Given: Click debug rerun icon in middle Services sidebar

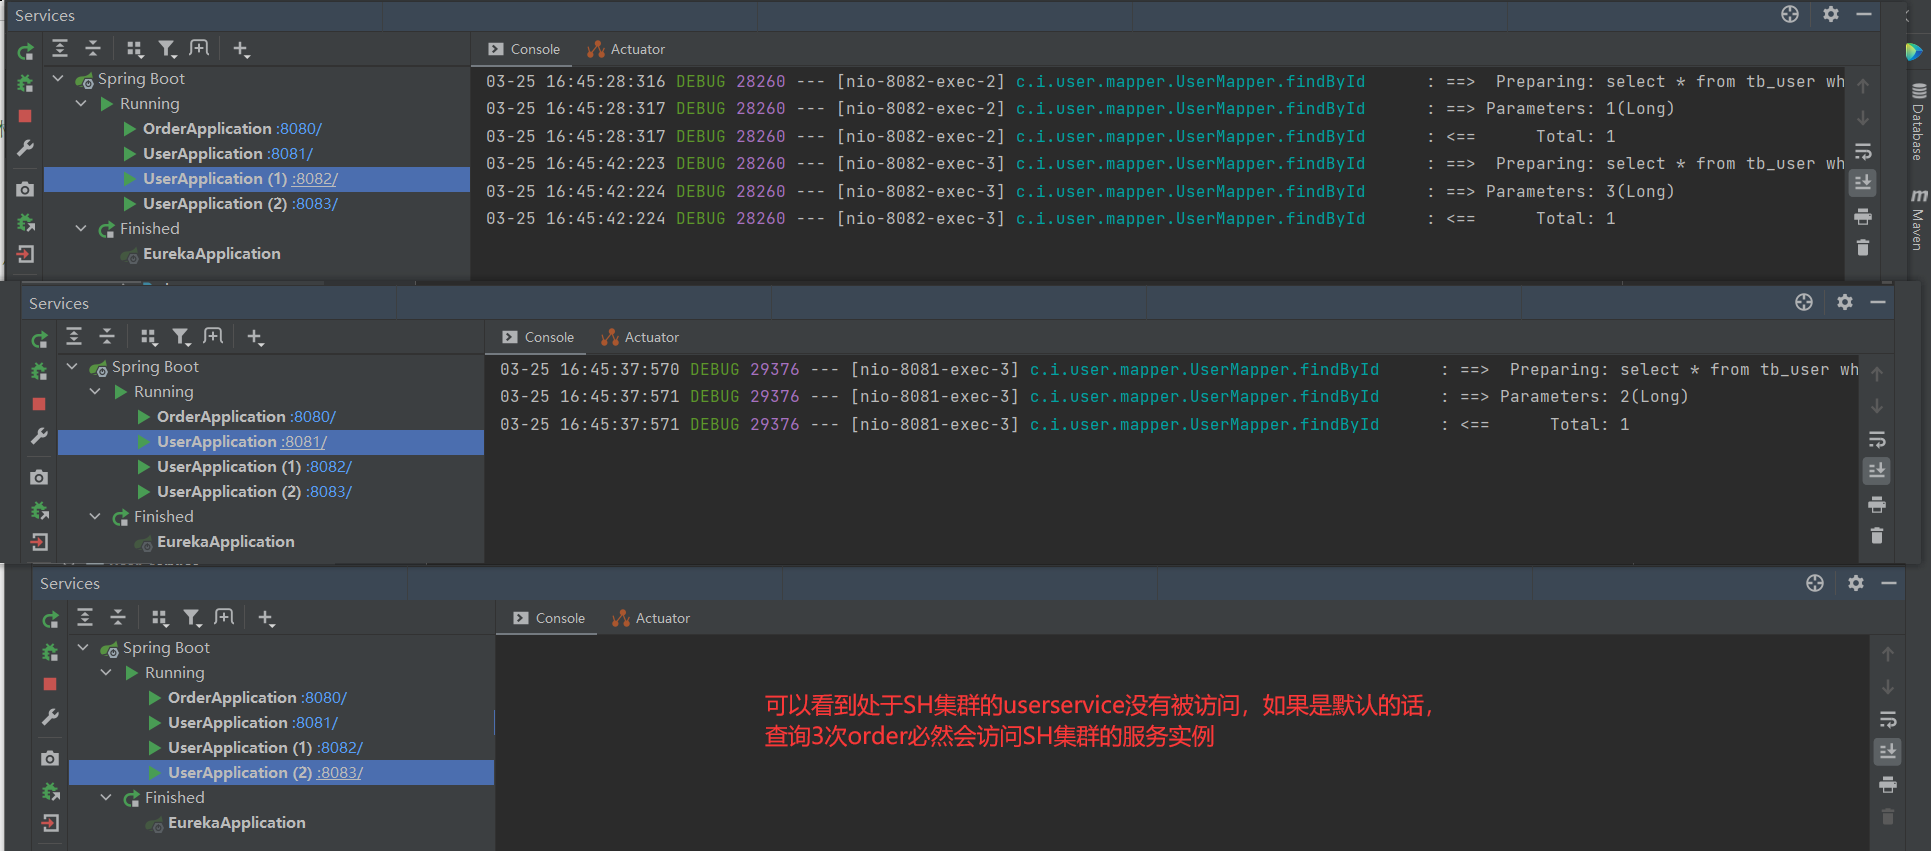Looking at the screenshot, I should coord(39,371).
